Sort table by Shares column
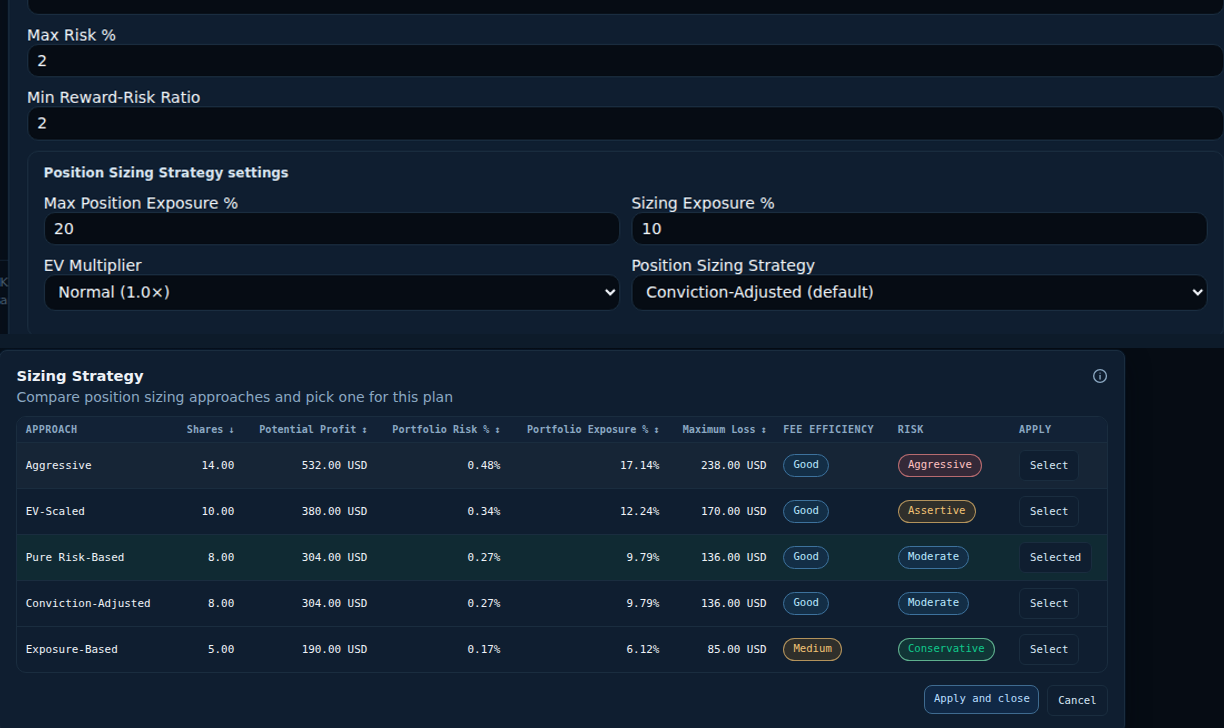The image size is (1224, 728). coord(210,429)
